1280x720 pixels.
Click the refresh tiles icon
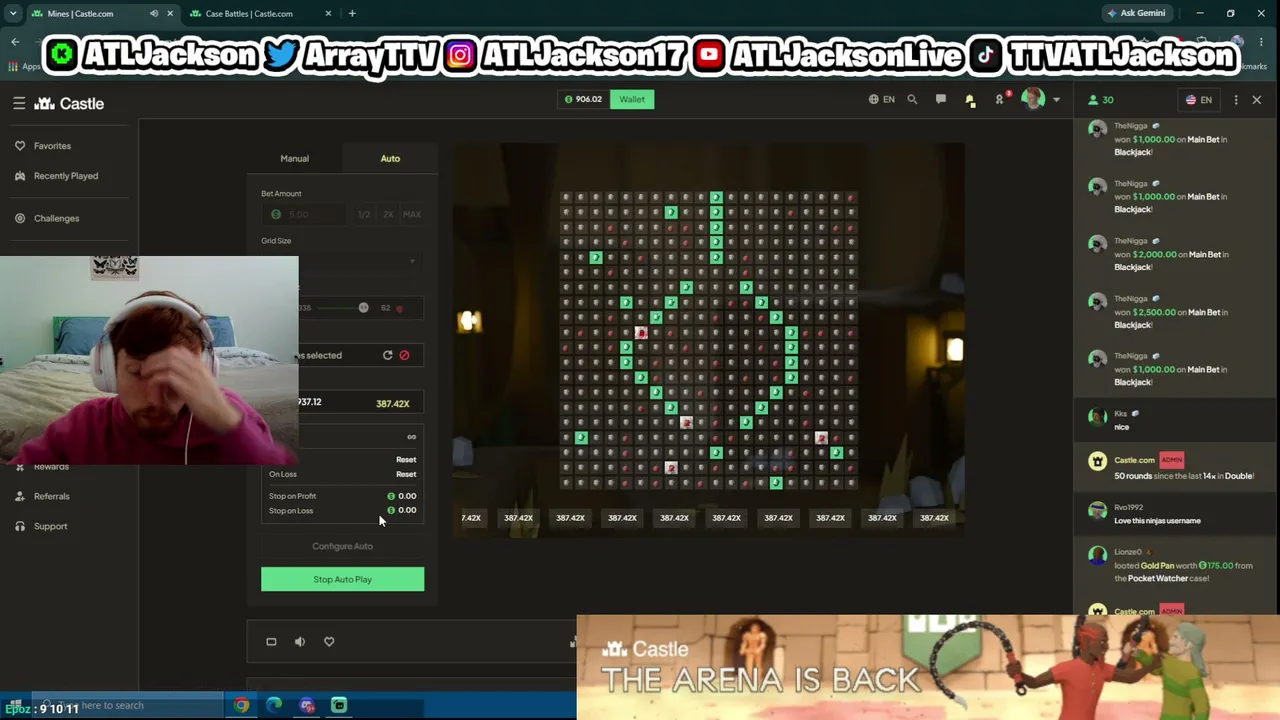pyautogui.click(x=388, y=355)
